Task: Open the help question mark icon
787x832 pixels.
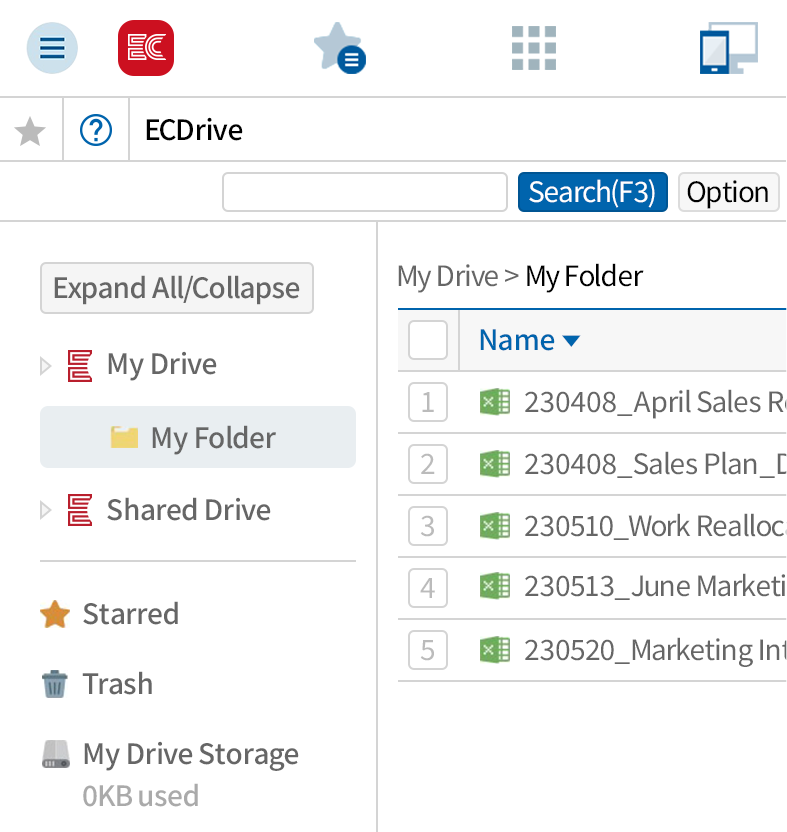Action: 96,130
